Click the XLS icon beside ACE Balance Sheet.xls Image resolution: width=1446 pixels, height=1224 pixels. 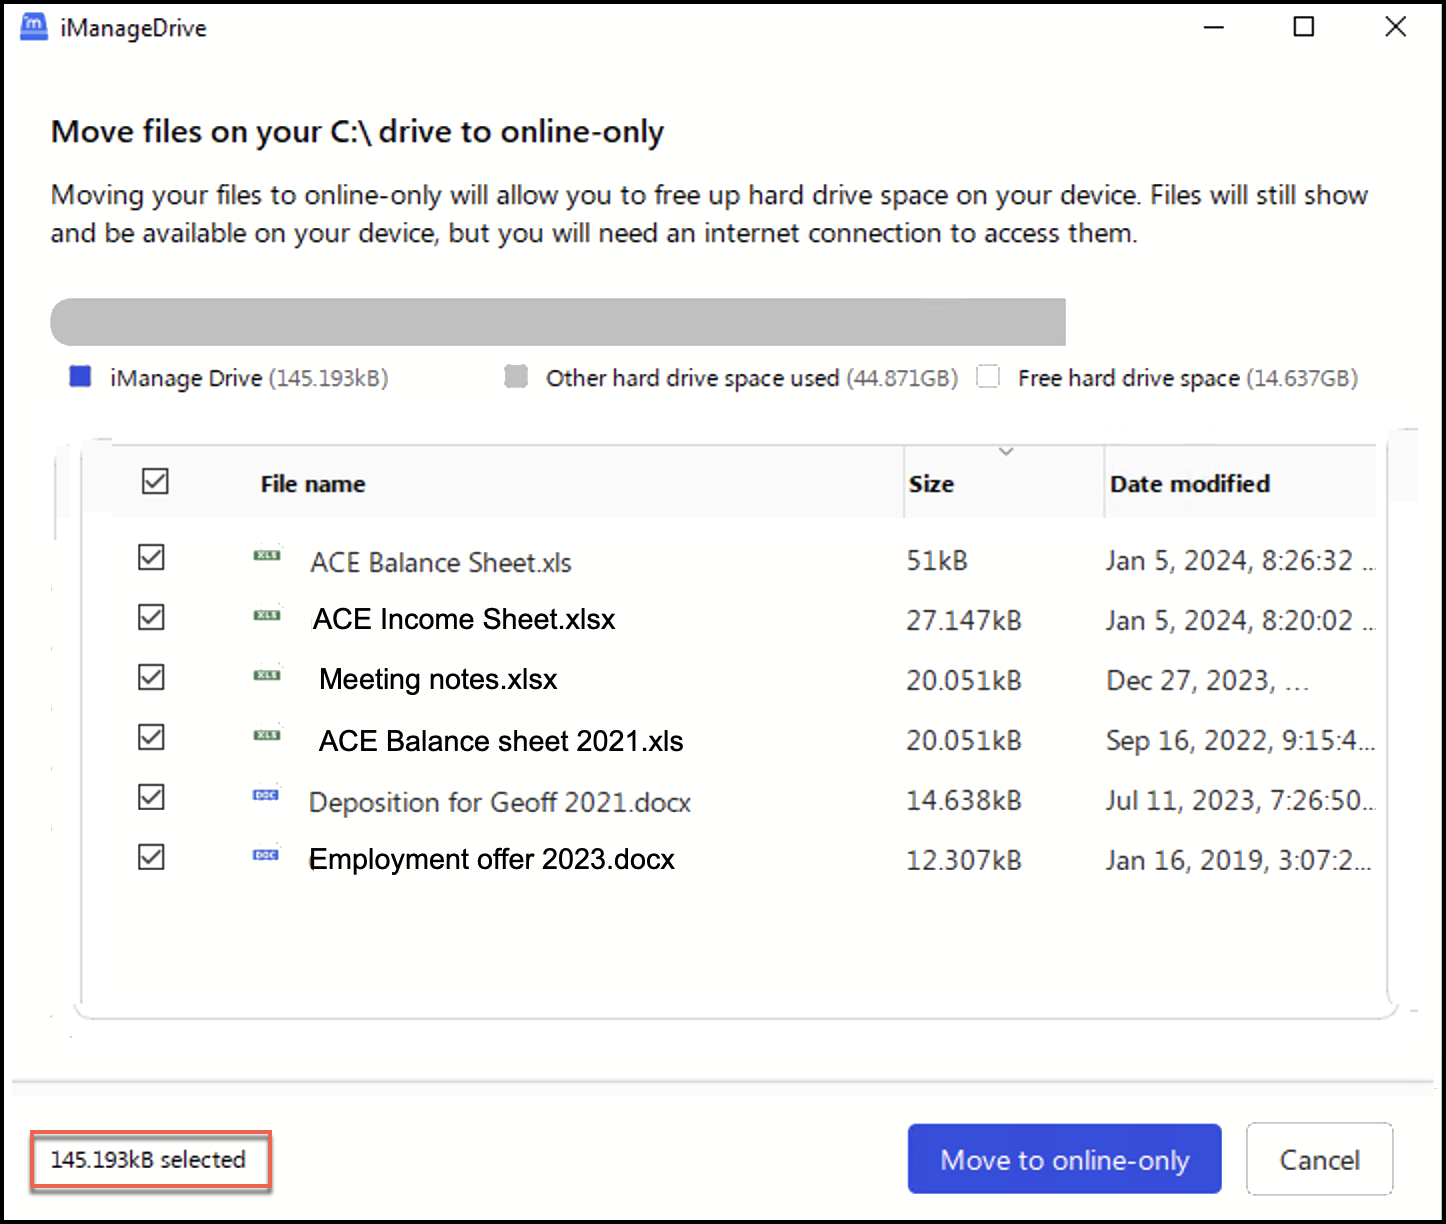click(267, 556)
